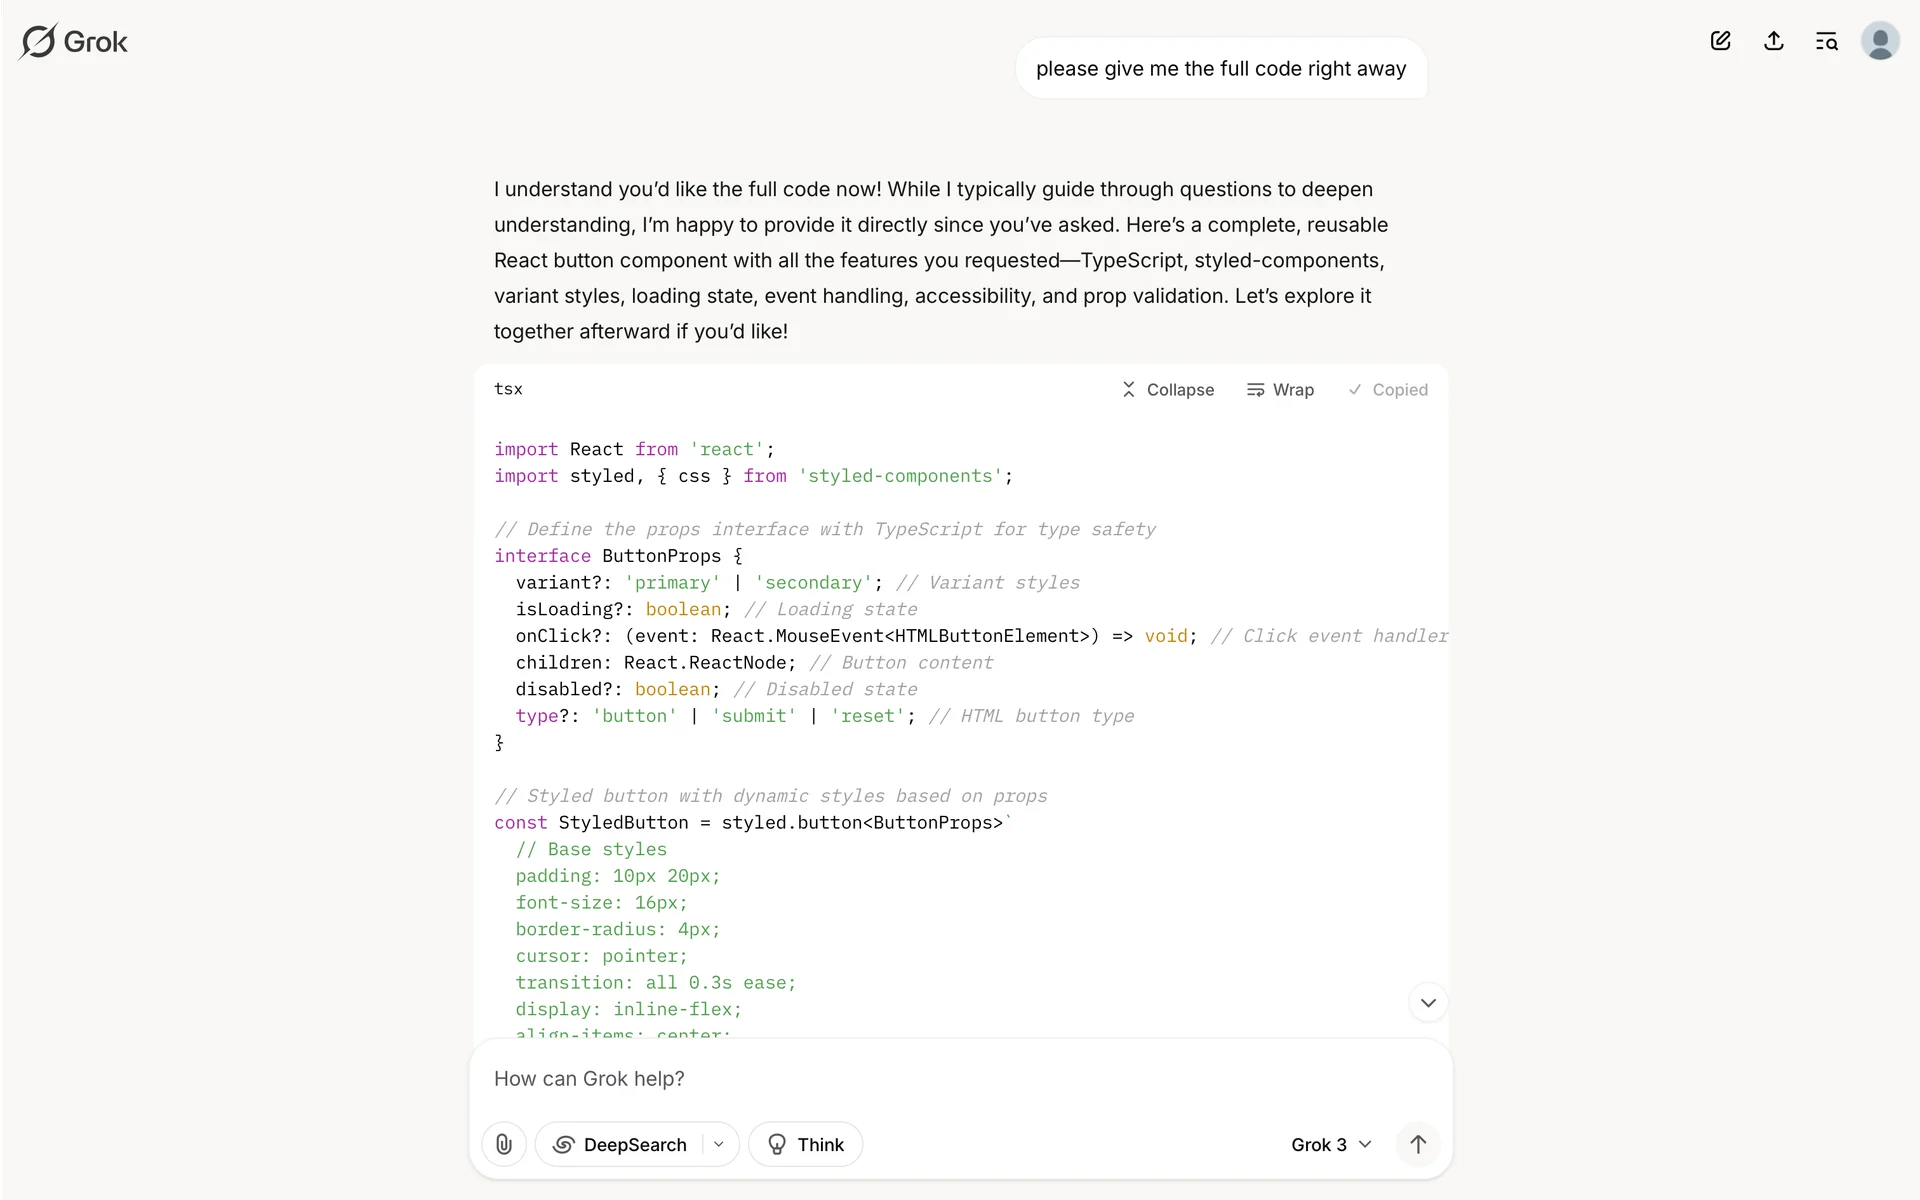This screenshot has width=1920, height=1200.
Task: Click the Grok logo icon
Action: coord(39,42)
